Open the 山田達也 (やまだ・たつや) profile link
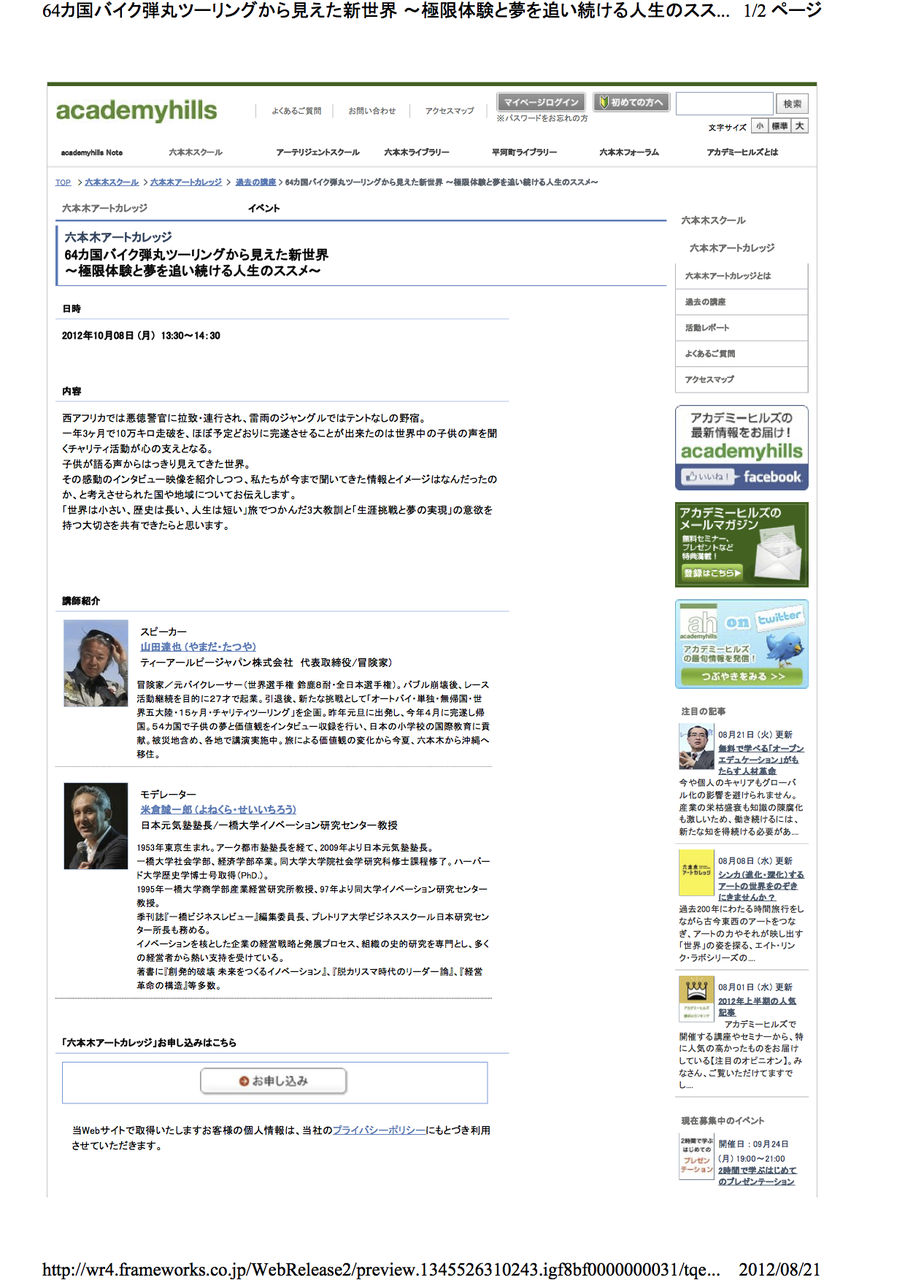The width and height of the screenshot is (905, 1280). click(x=198, y=647)
